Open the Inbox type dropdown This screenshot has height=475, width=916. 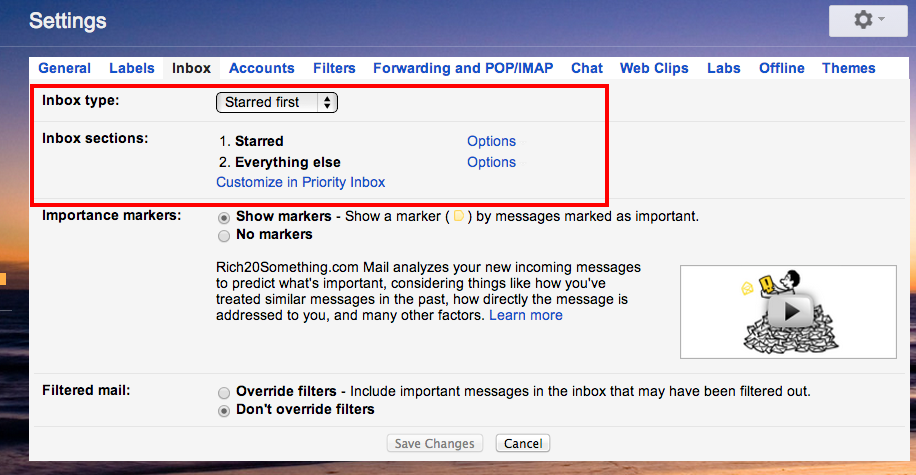[x=277, y=102]
